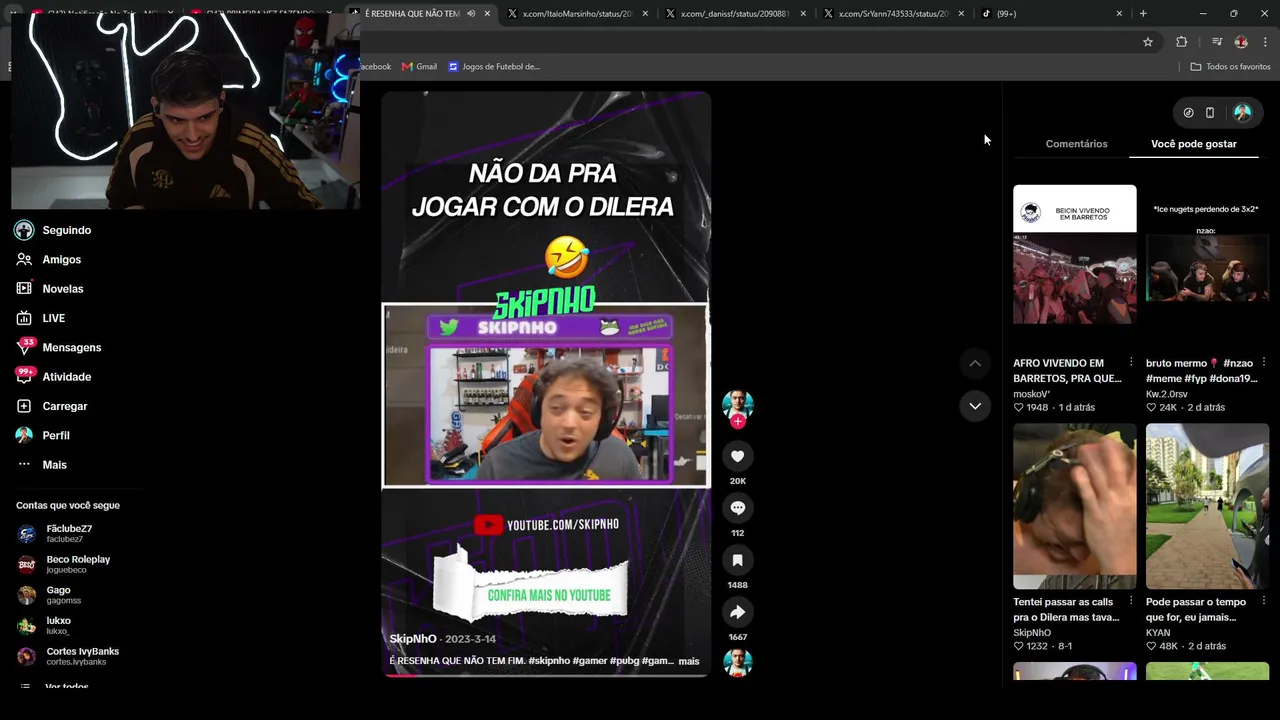Open the Novelas section icon
The width and height of the screenshot is (1280, 720).
(24, 289)
